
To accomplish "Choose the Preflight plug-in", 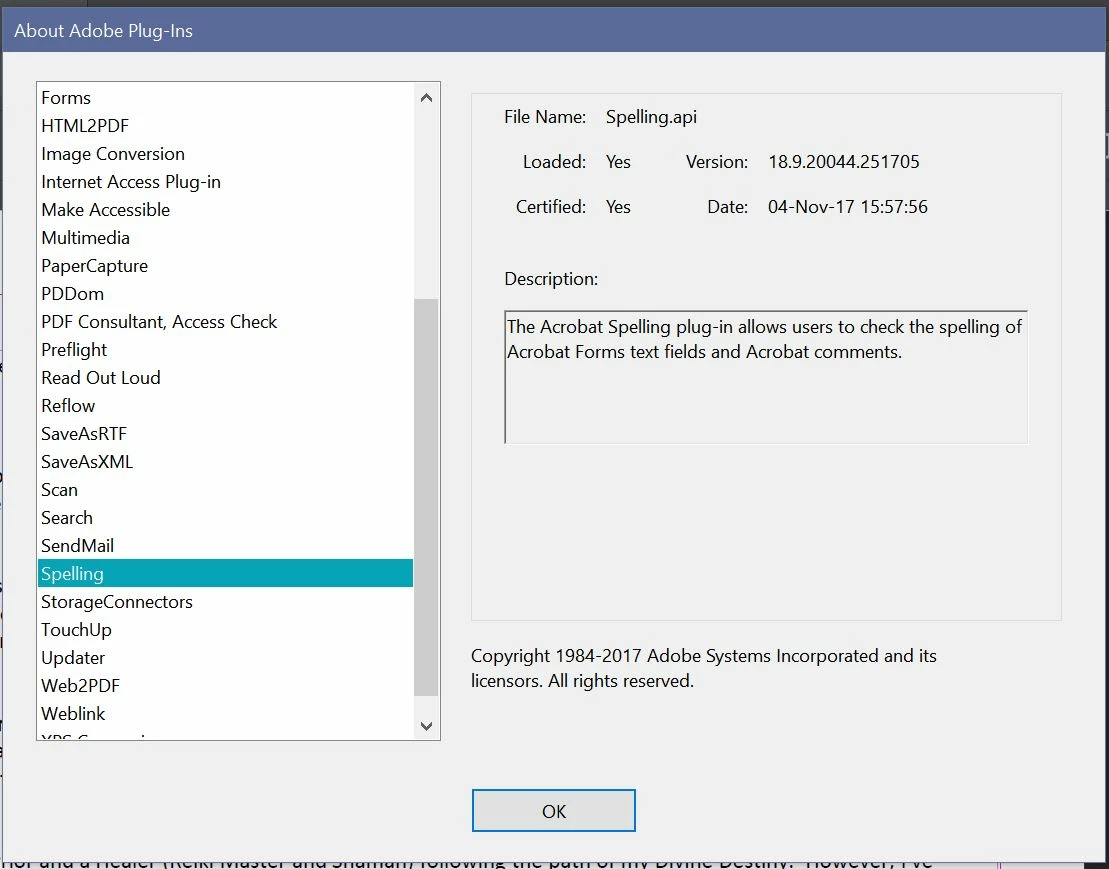I will coord(225,350).
